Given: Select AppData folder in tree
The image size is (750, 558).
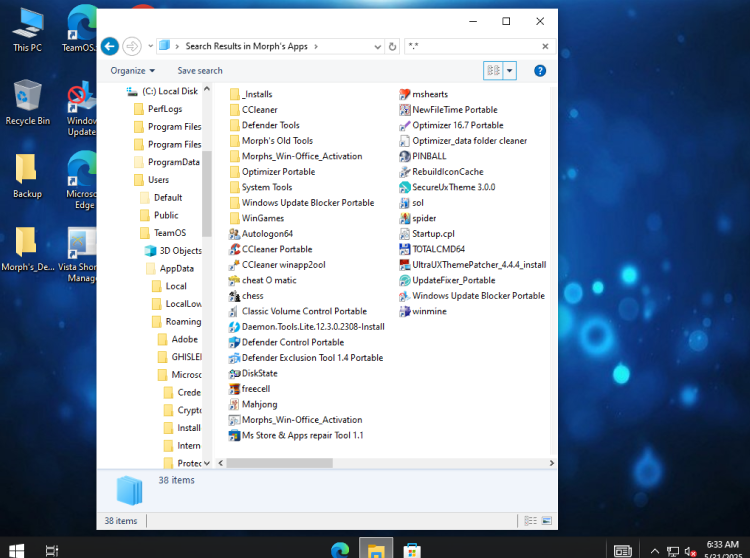Looking at the screenshot, I should click(x=170, y=268).
